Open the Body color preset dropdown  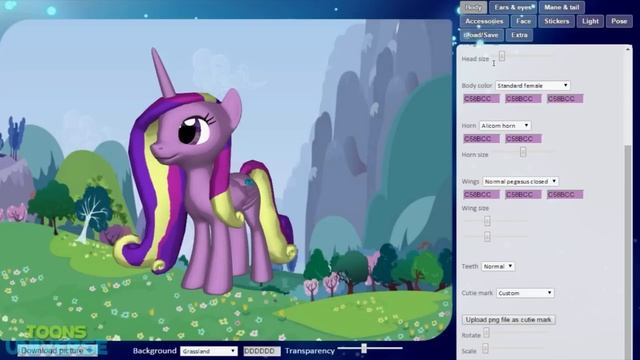point(533,85)
